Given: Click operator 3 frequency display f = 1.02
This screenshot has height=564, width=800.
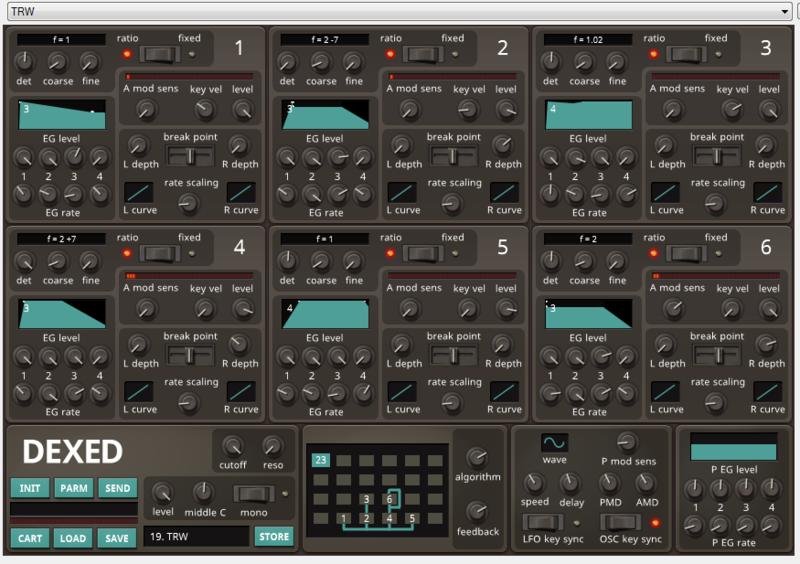Looking at the screenshot, I should 588,39.
